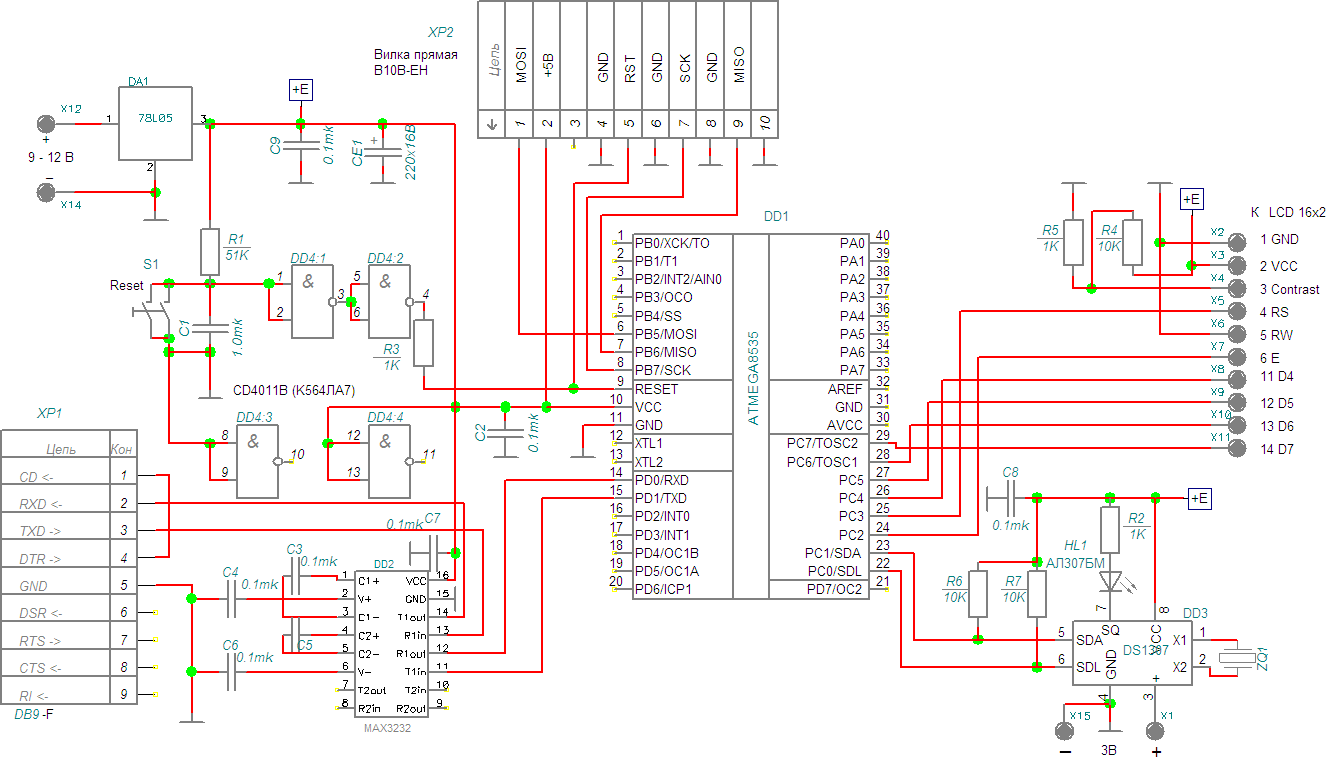Click the DD4:1 NAND gate symbol
Image resolution: width=1333 pixels, height=765 pixels.
pos(312,303)
